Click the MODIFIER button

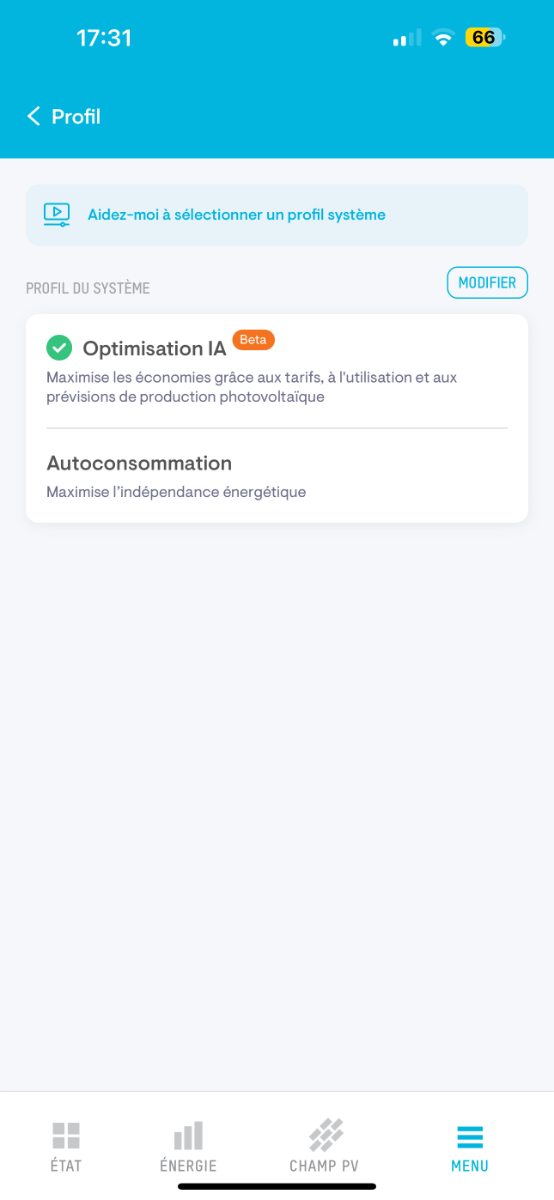click(x=487, y=283)
